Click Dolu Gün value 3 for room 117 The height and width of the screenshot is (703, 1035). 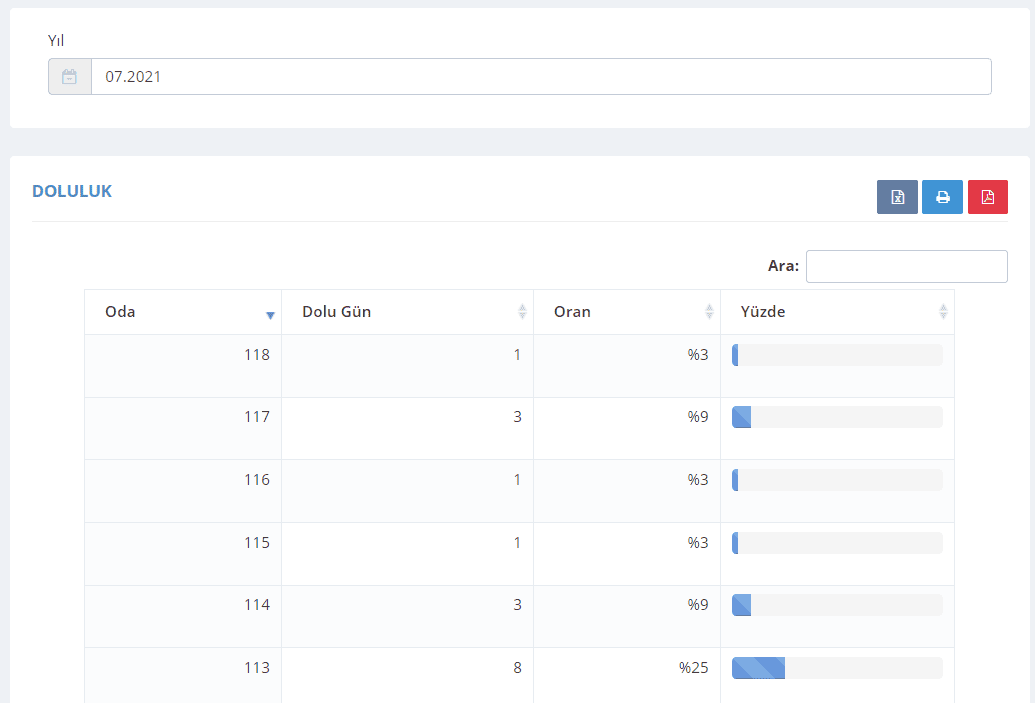point(518,417)
